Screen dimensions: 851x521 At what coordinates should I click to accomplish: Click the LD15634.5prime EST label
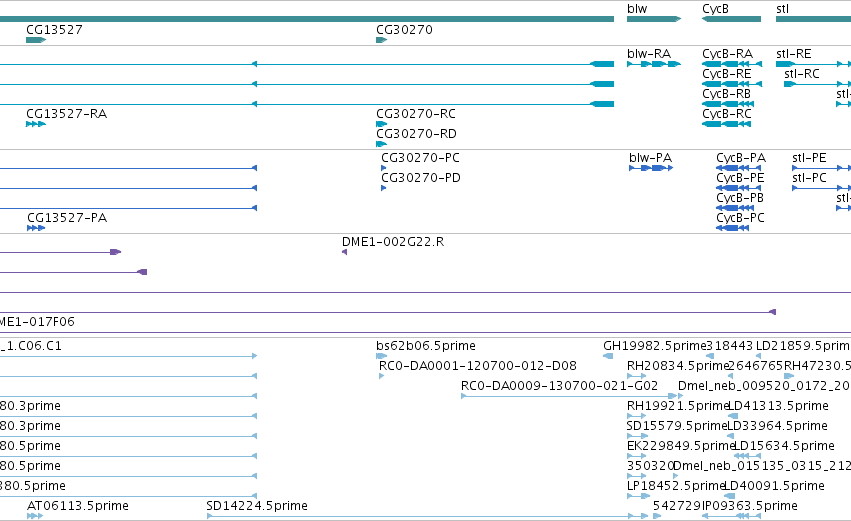click(x=784, y=446)
